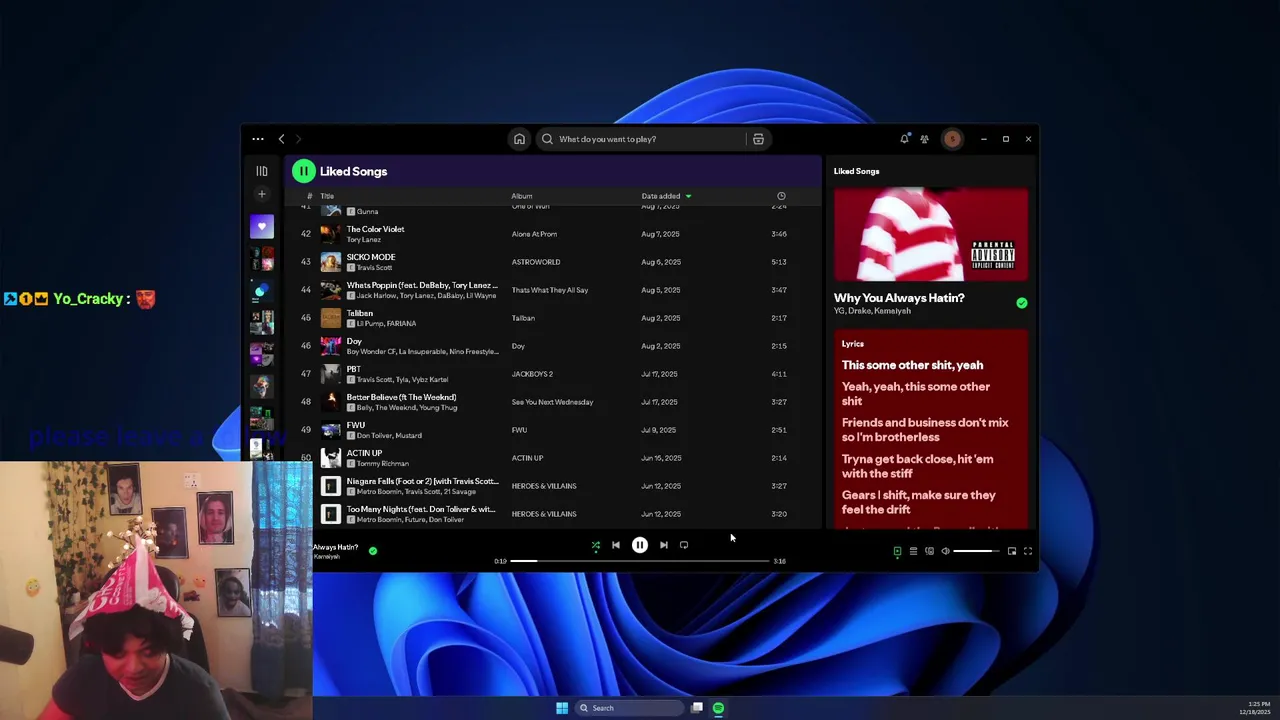Sort by the Album column header
The width and height of the screenshot is (1280, 720).
522,196
